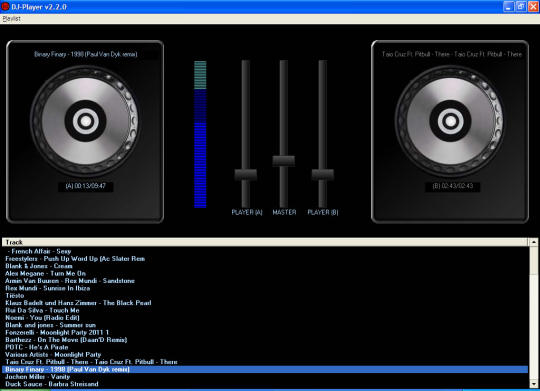This screenshot has height=391, width=540.
Task: Select track Blank & Jones - Cream
Action: [x=264, y=266]
